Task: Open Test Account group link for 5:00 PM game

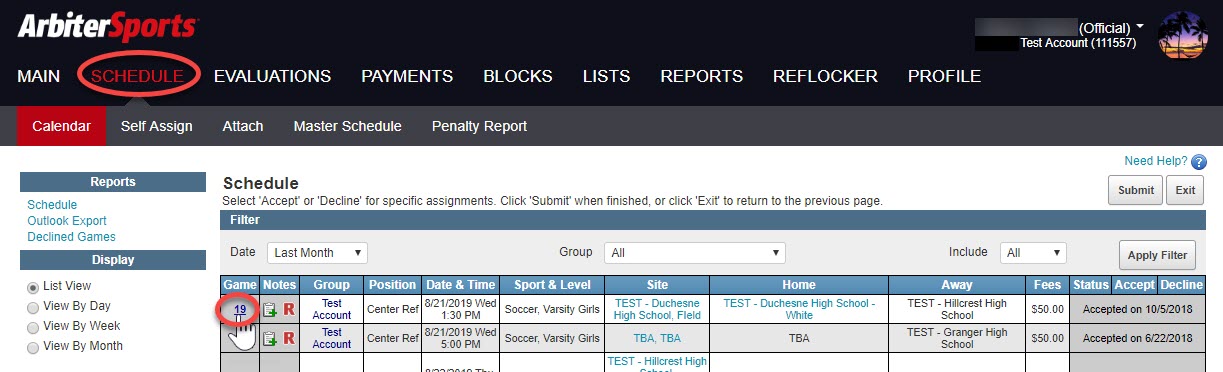Action: click(x=332, y=338)
